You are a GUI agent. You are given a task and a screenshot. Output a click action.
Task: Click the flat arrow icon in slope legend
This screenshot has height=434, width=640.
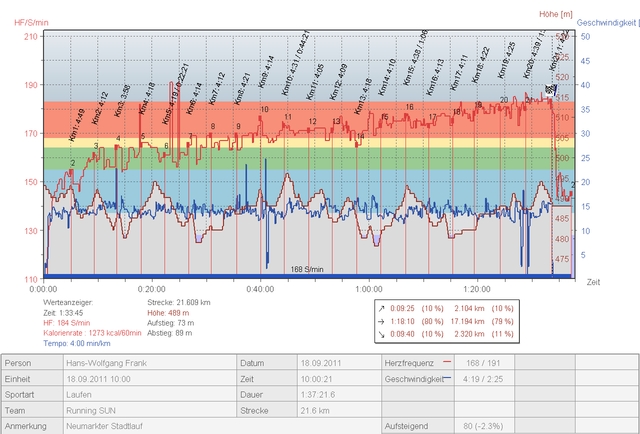(x=384, y=323)
